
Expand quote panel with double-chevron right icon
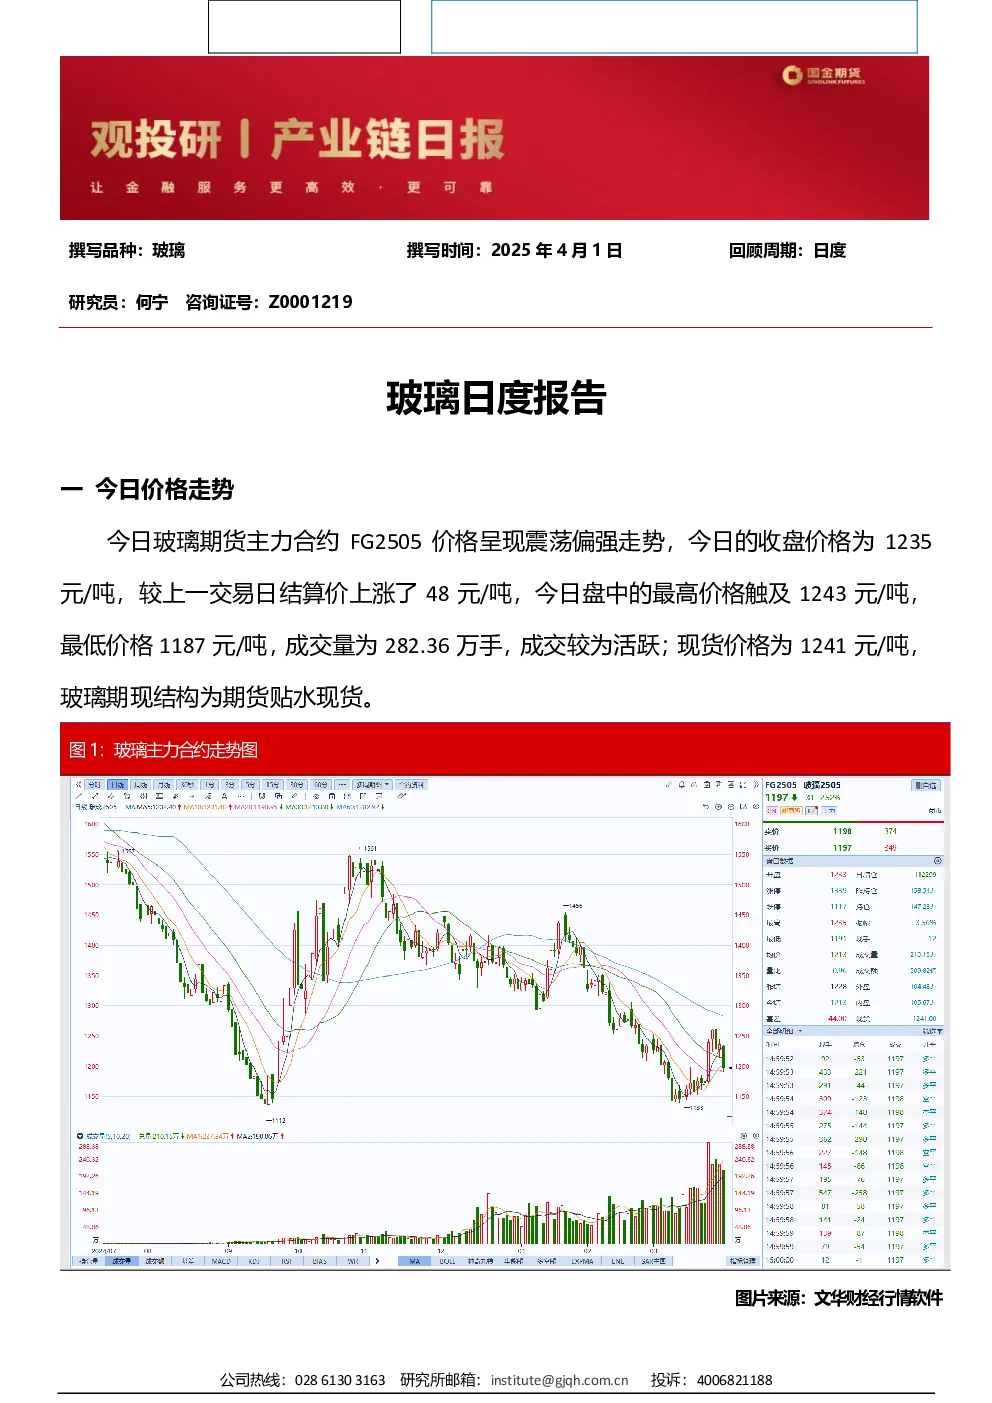[x=756, y=785]
